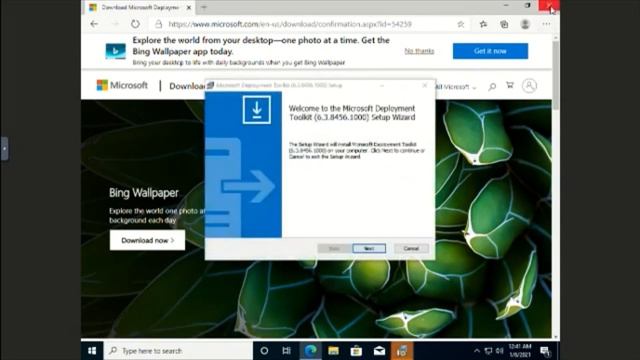Open the Edge profile avatar

tap(525, 24)
